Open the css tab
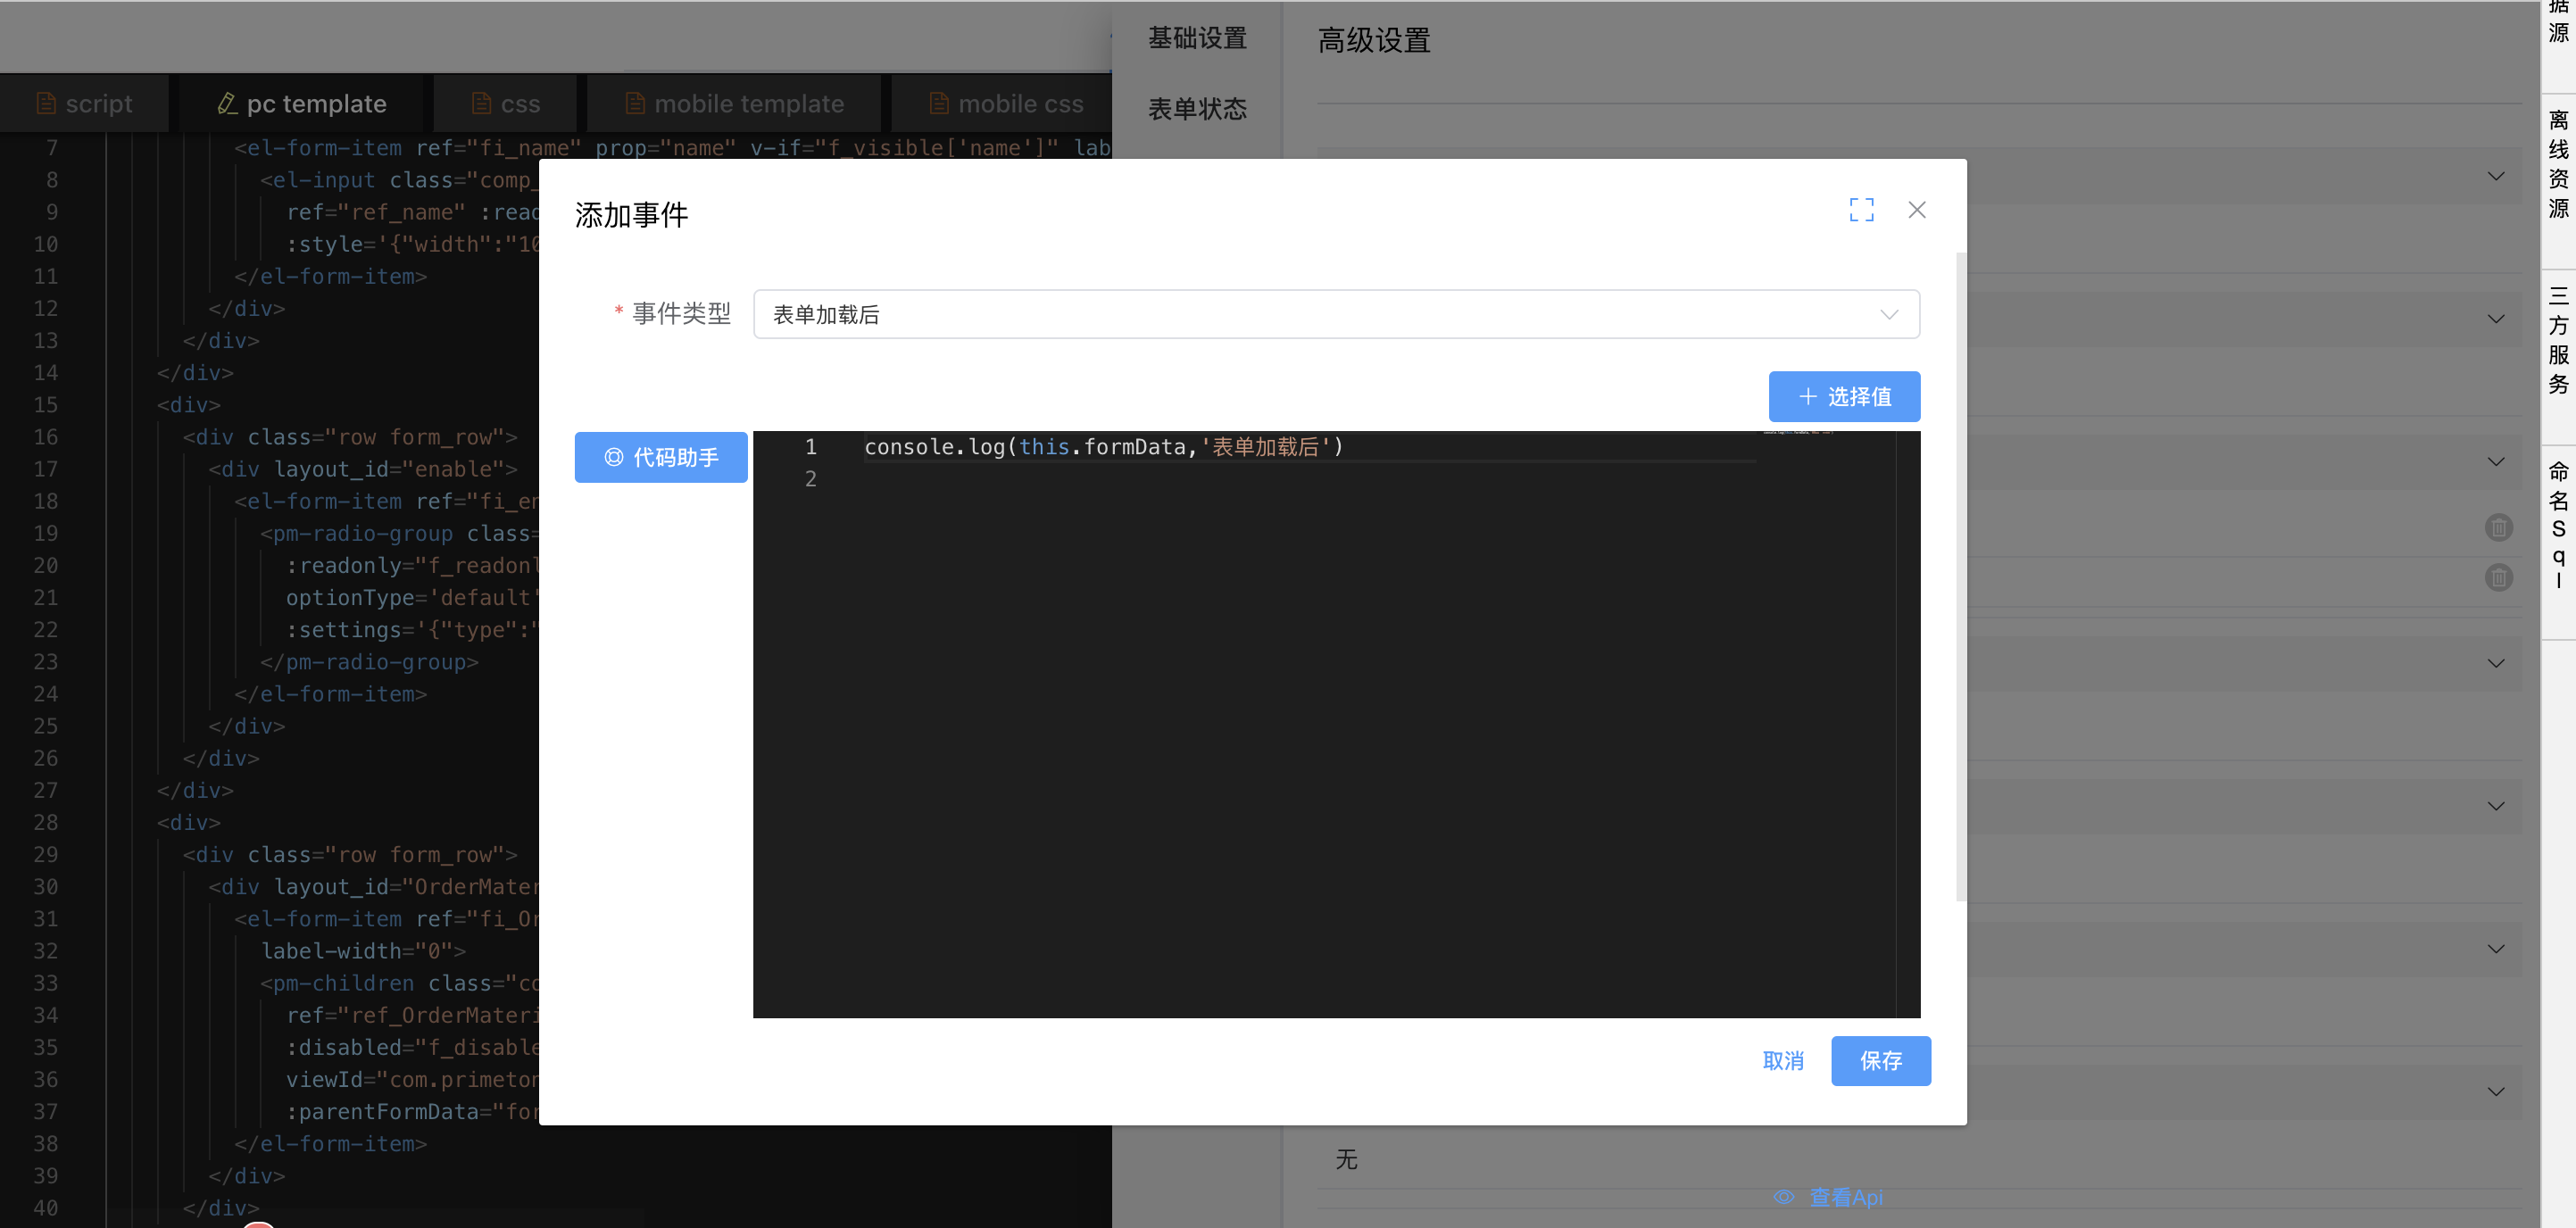Viewport: 2576px width, 1228px height. (x=506, y=104)
